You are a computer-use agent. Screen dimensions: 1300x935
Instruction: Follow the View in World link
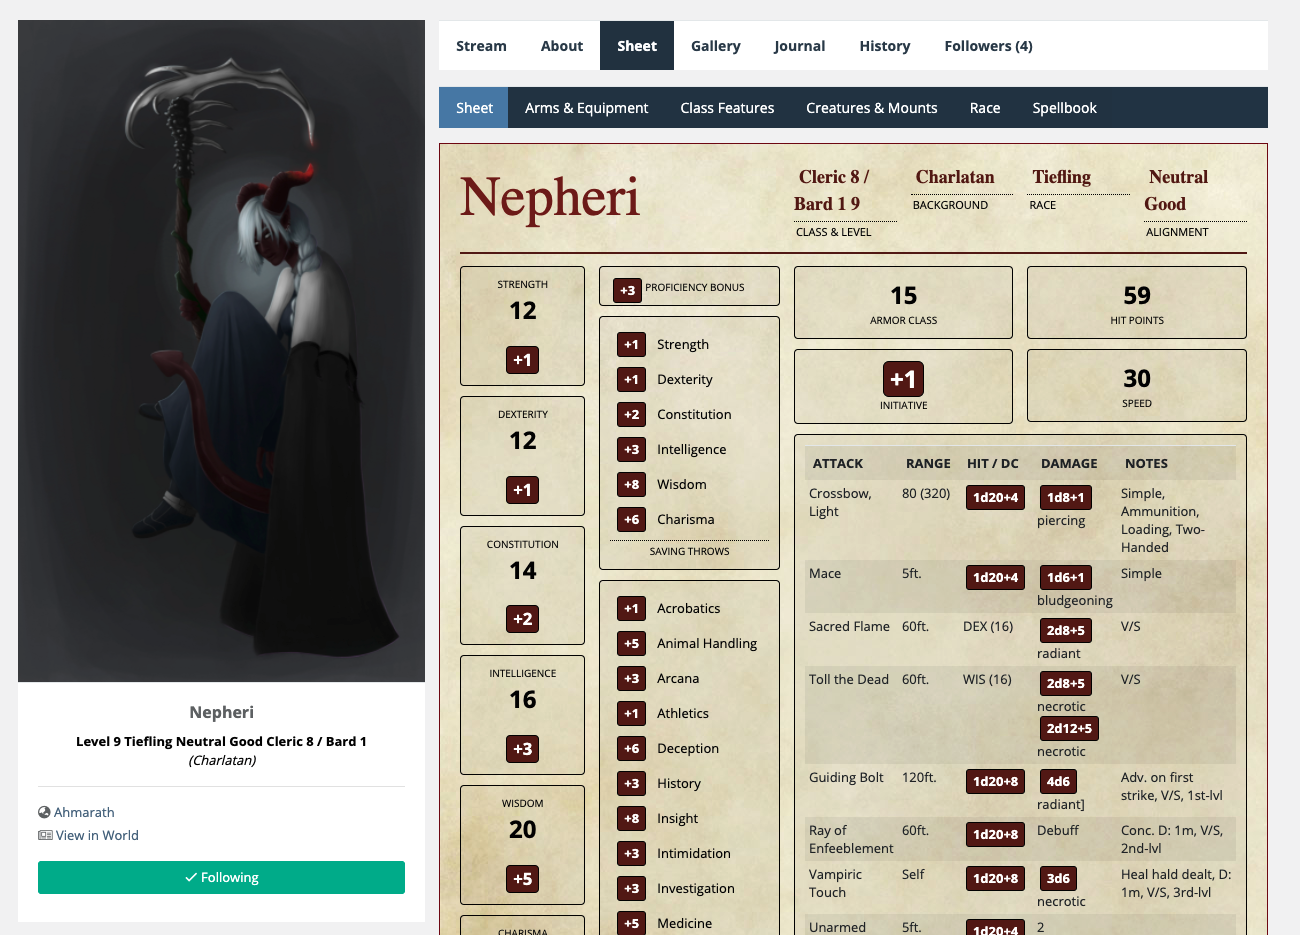[97, 835]
